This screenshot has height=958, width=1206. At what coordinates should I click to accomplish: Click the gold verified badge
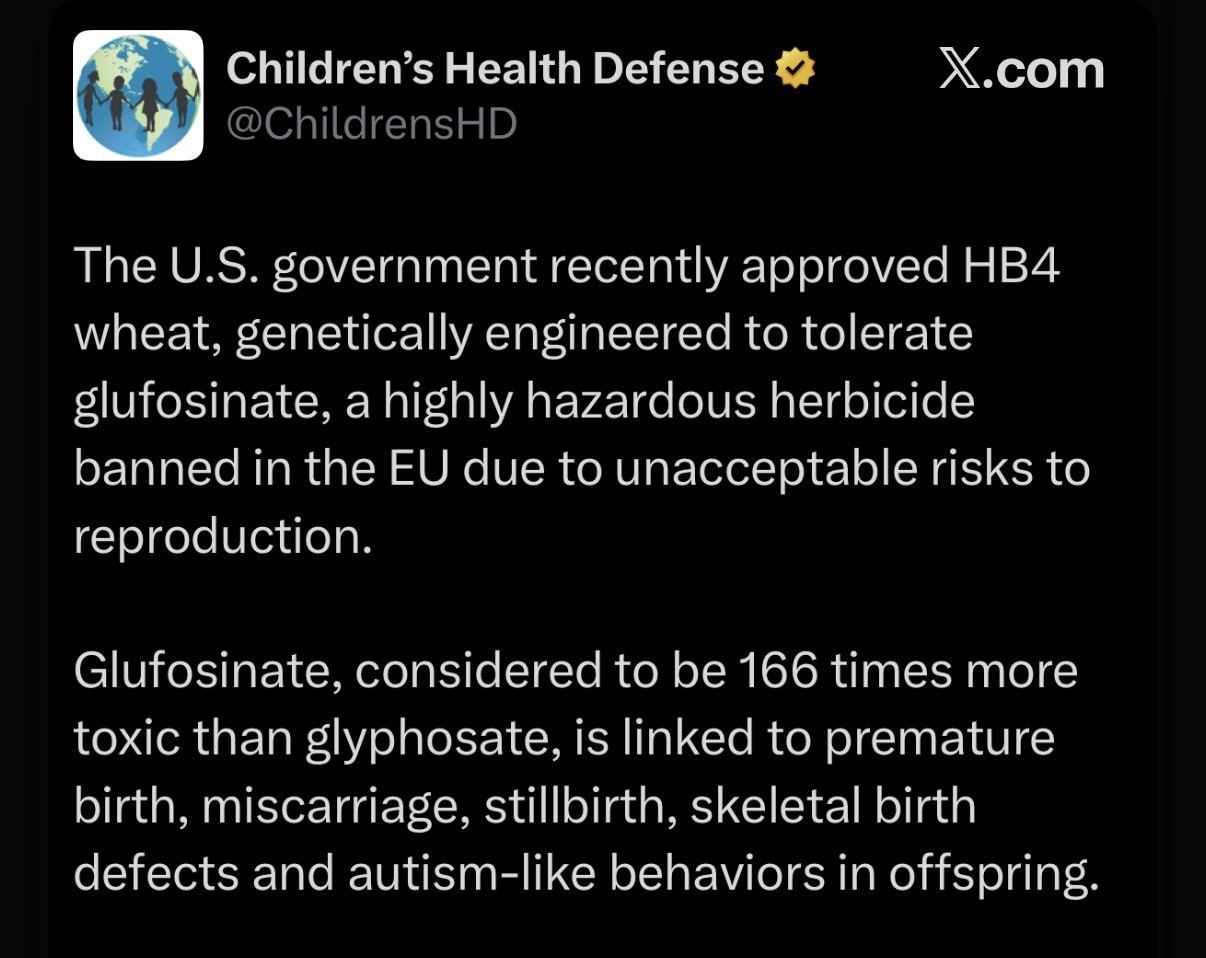pos(796,69)
